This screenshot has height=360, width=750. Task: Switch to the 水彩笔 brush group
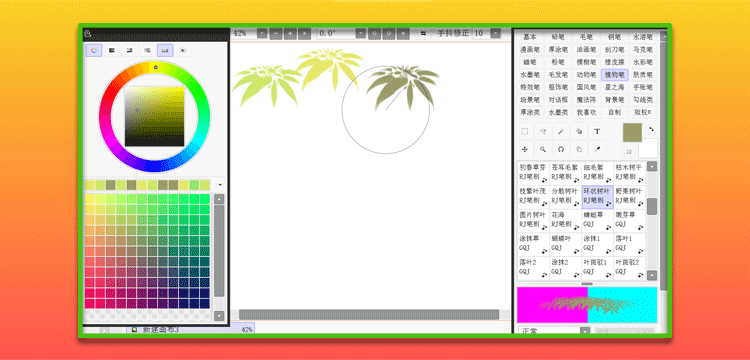[x=643, y=62]
